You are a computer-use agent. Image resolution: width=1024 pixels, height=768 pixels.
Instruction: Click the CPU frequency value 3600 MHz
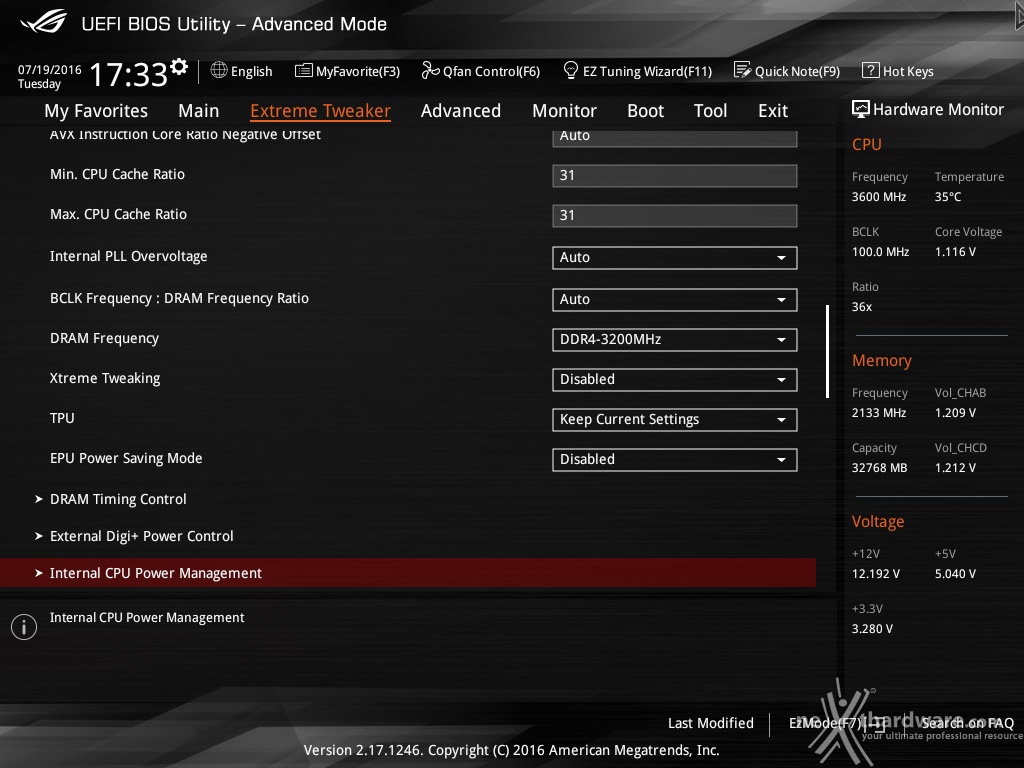click(x=879, y=197)
